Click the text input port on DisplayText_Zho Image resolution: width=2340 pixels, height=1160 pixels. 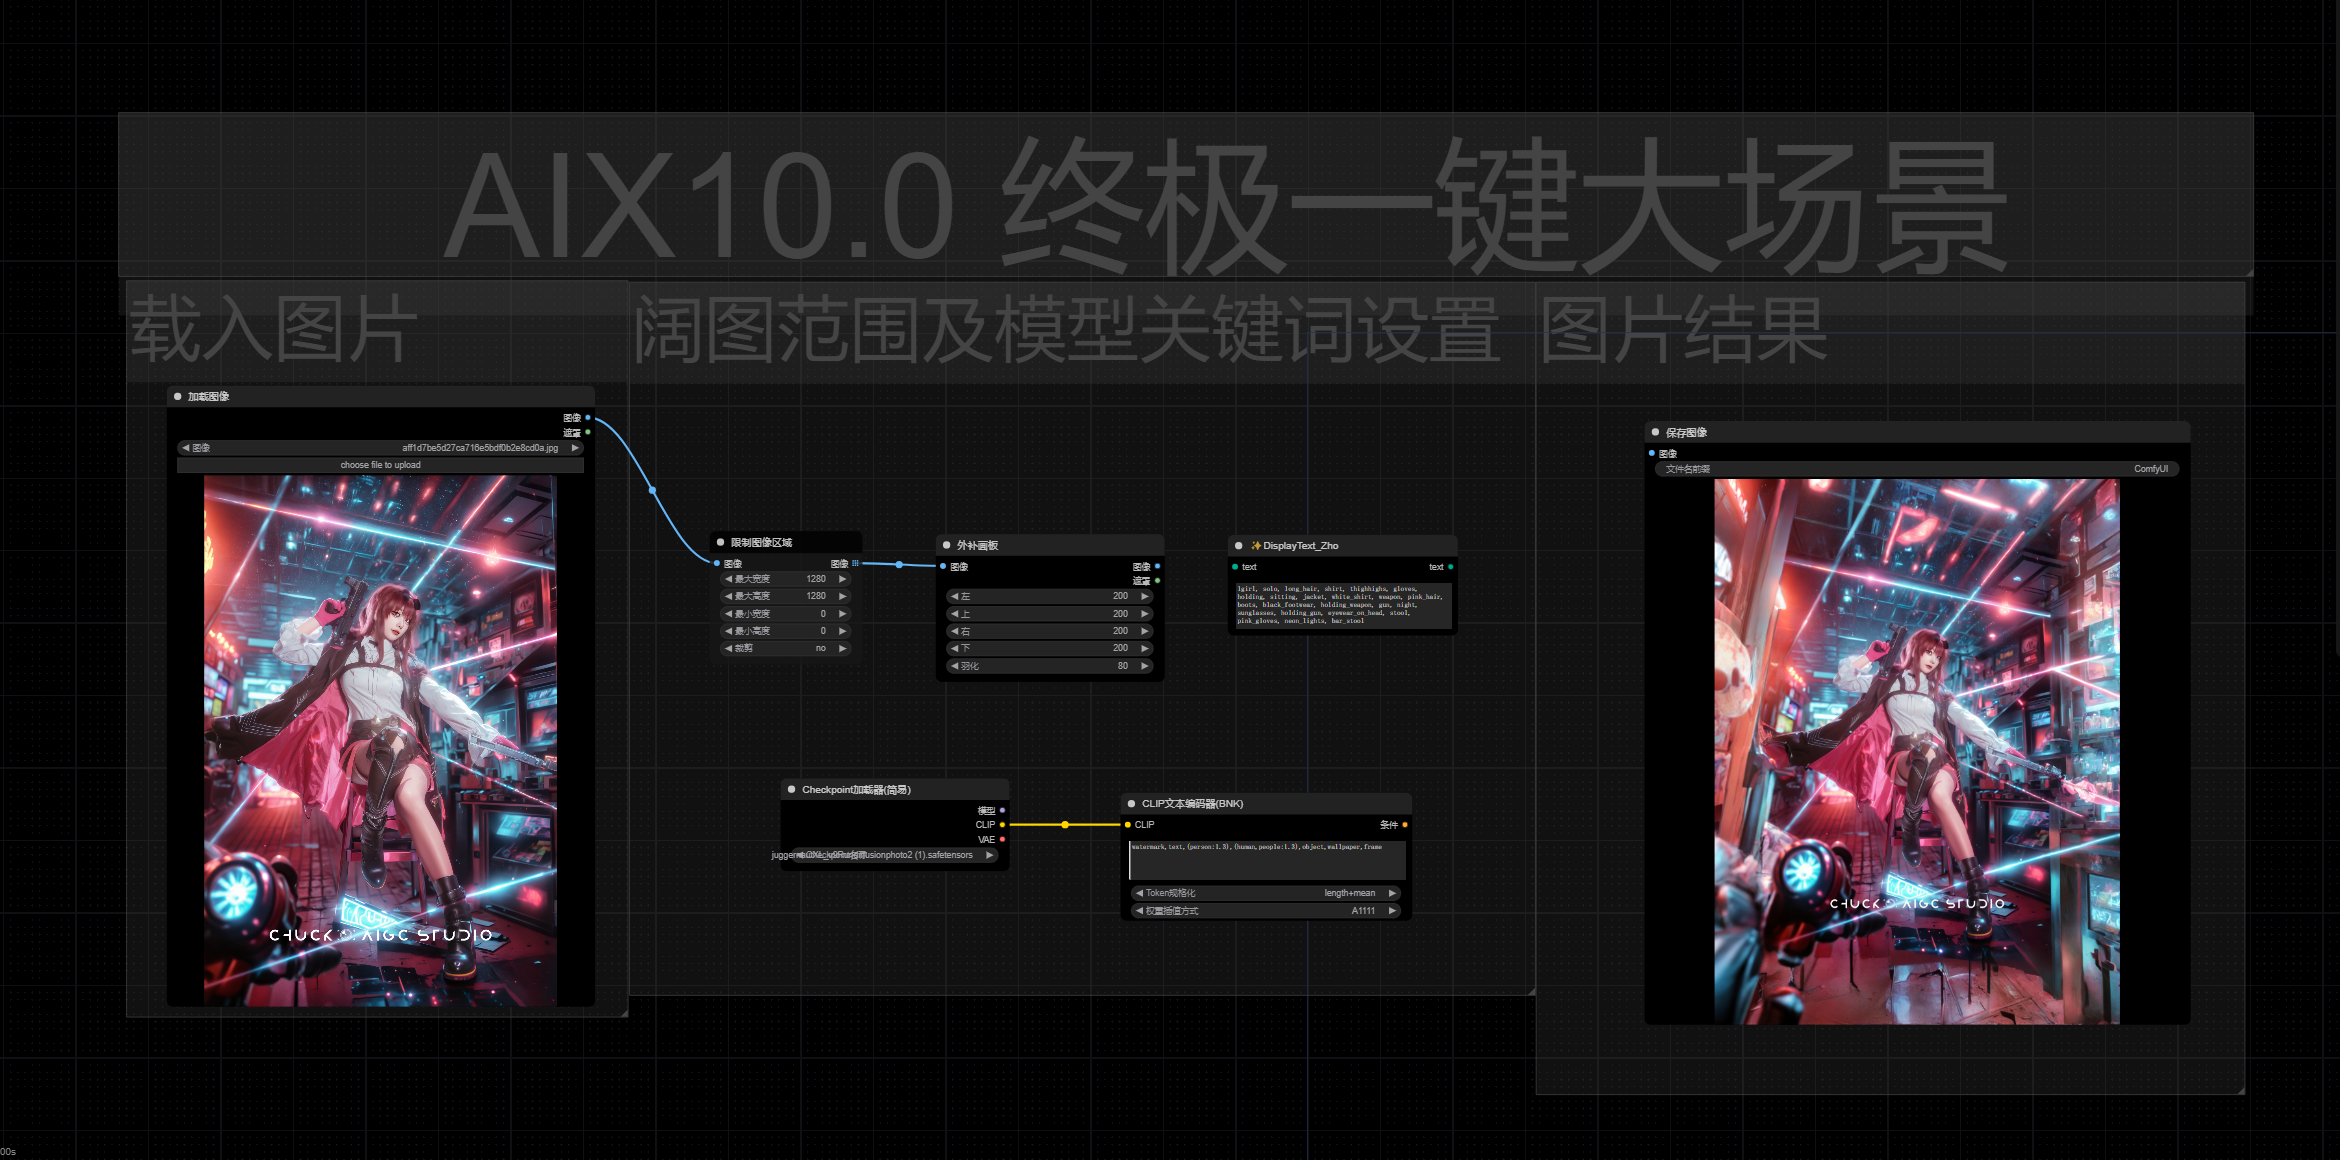(1235, 567)
